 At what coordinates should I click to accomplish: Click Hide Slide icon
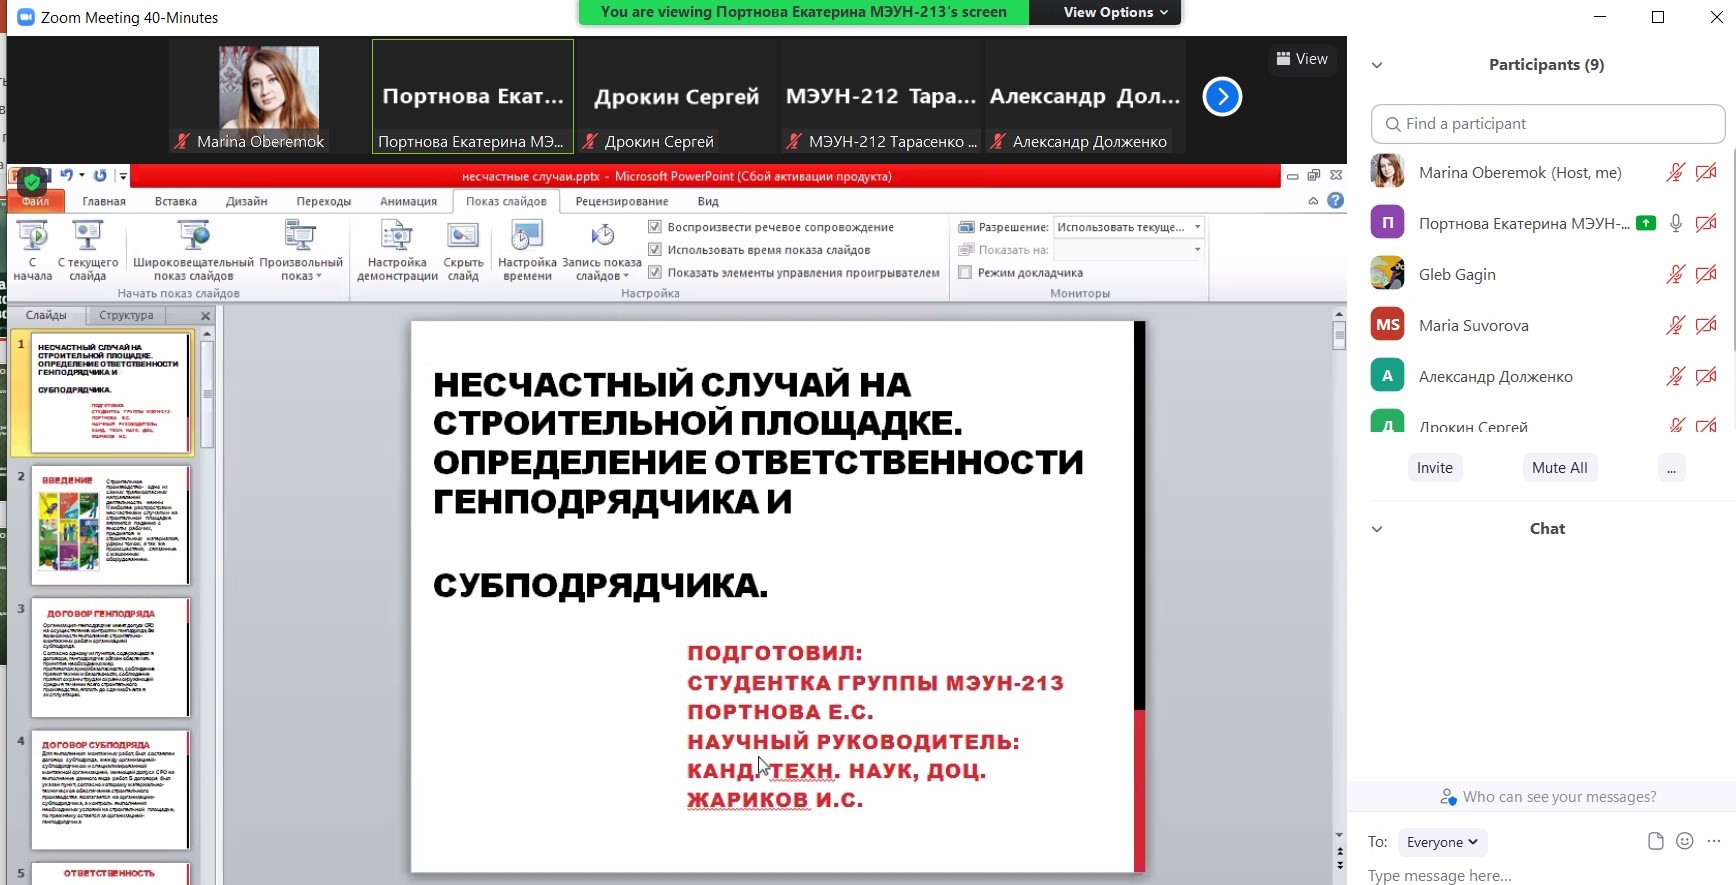(x=463, y=237)
